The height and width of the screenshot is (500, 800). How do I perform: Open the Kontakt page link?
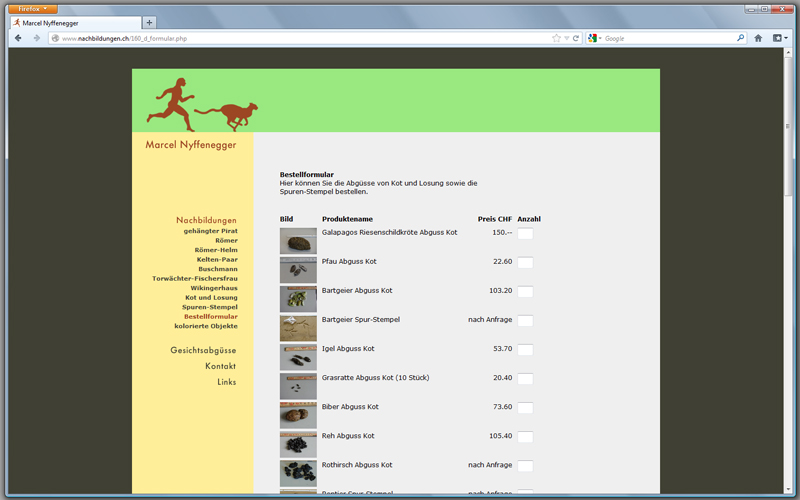tap(220, 366)
